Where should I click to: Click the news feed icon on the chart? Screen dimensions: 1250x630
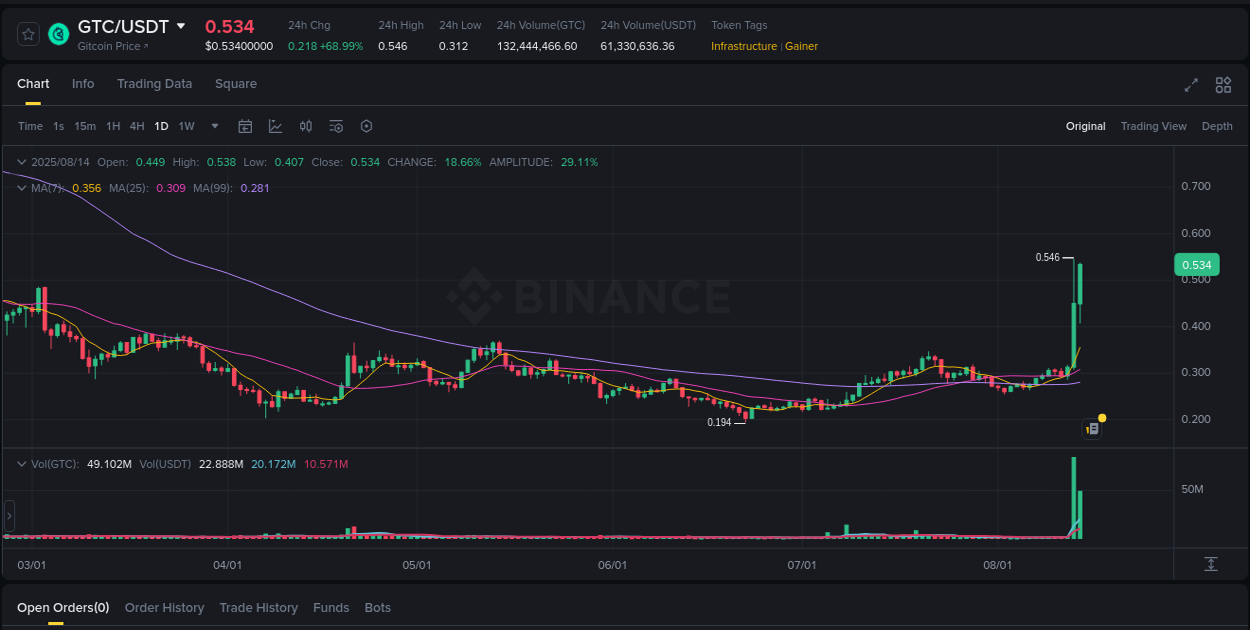point(1091,428)
